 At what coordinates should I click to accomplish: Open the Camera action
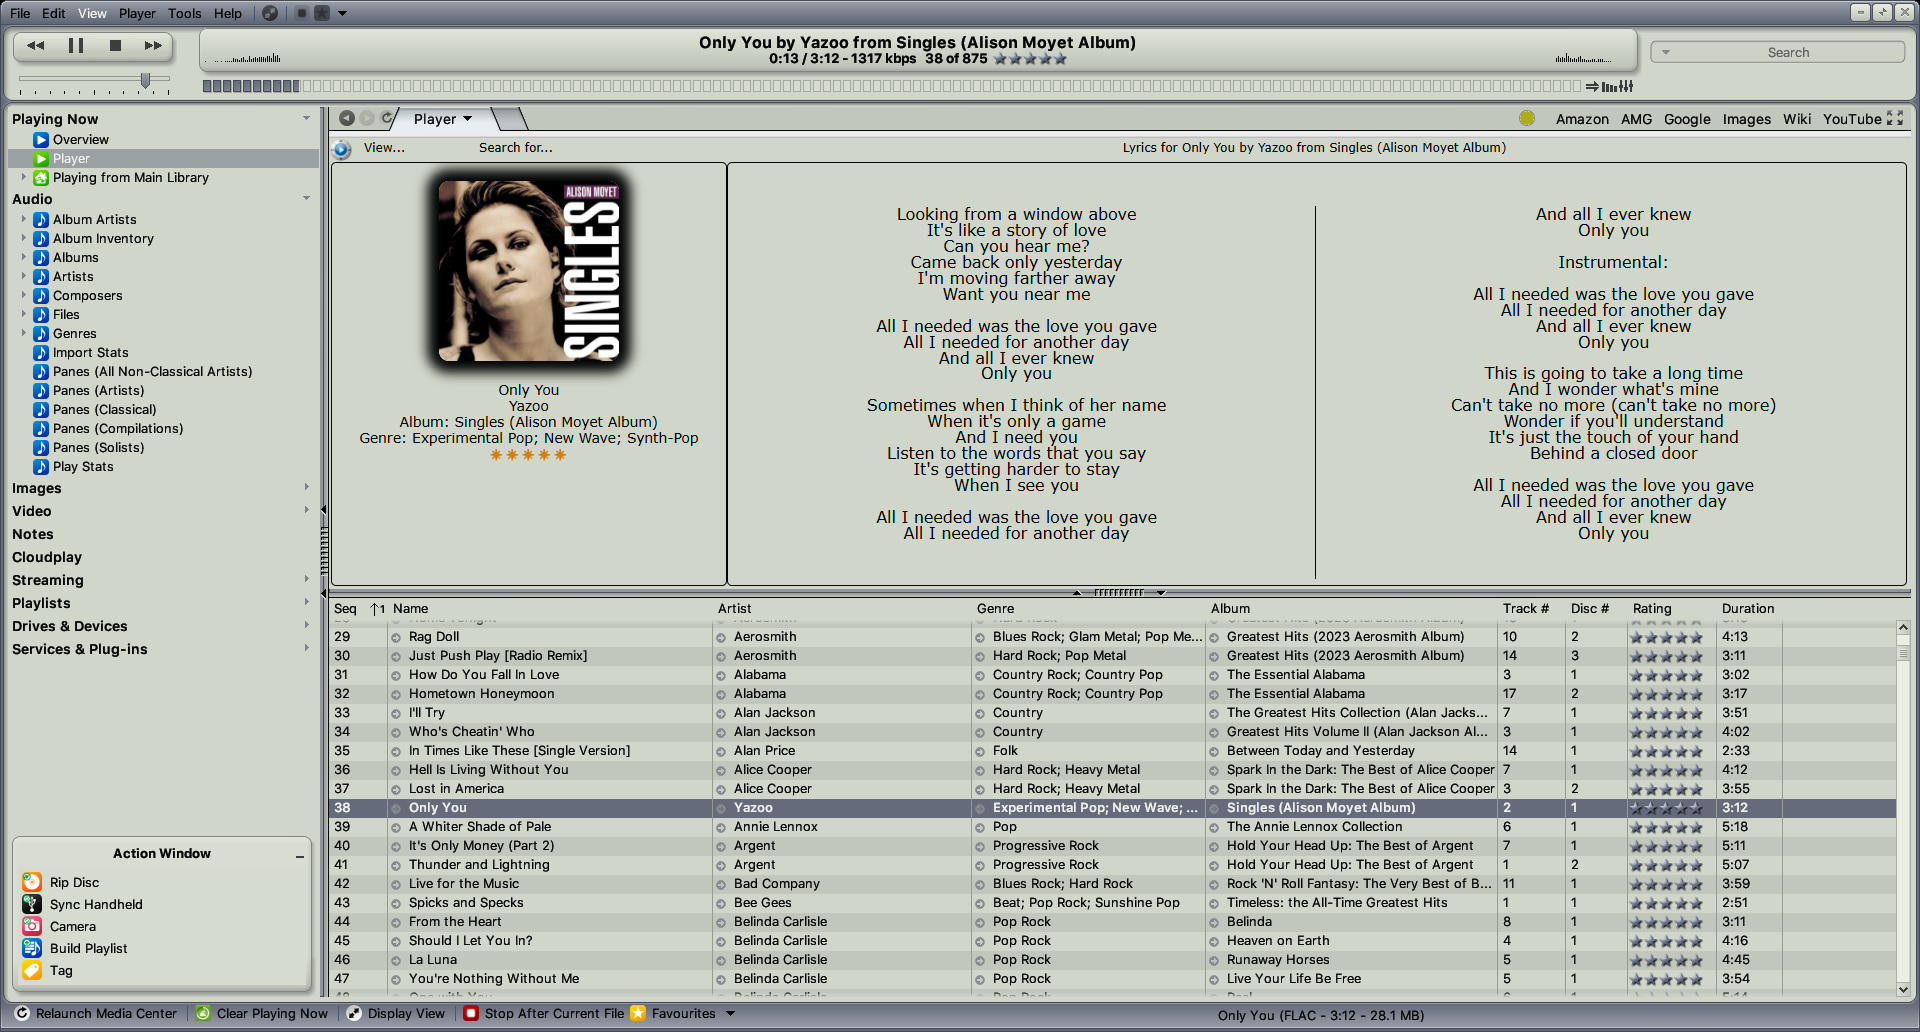pos(59,926)
